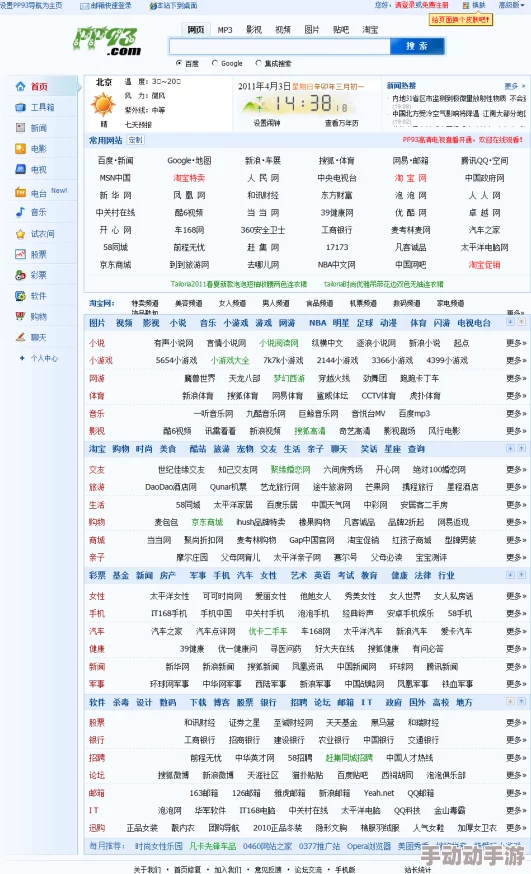The height and width of the screenshot is (874, 531).
Task: Open the 高级版 dropdown at top right
Action: [511, 5]
